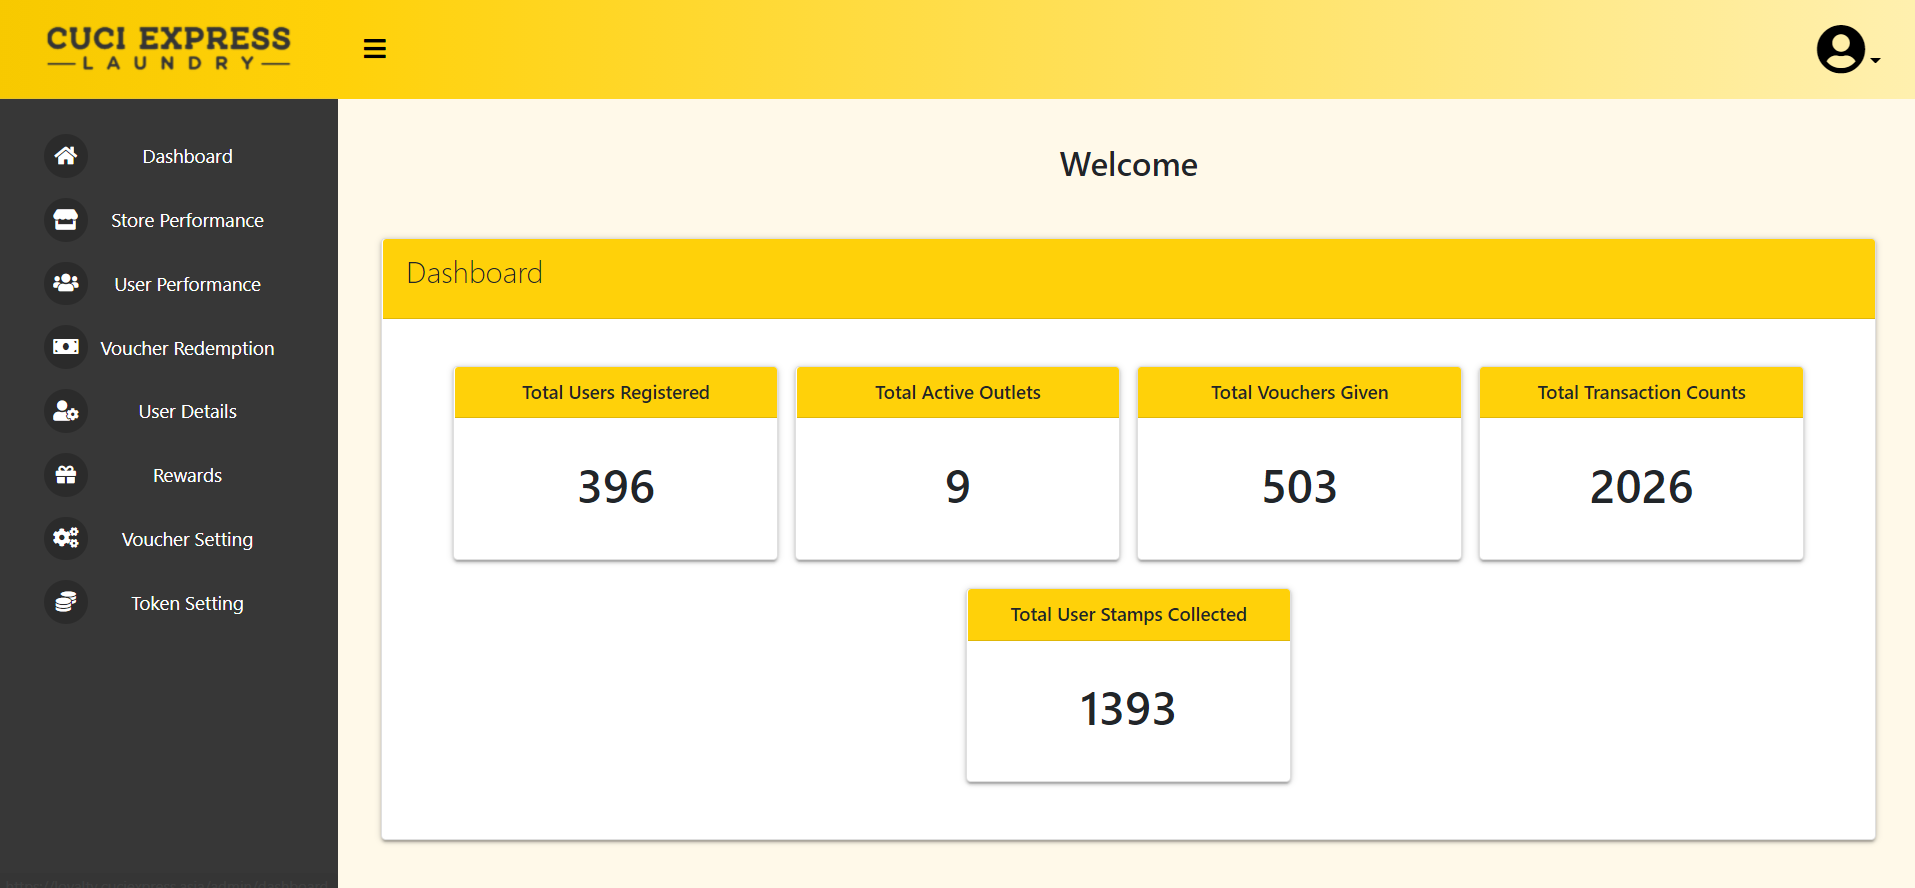Screen dimensions: 1915x888
Task: Click Total User Stamps Collected header
Action: 1129,615
